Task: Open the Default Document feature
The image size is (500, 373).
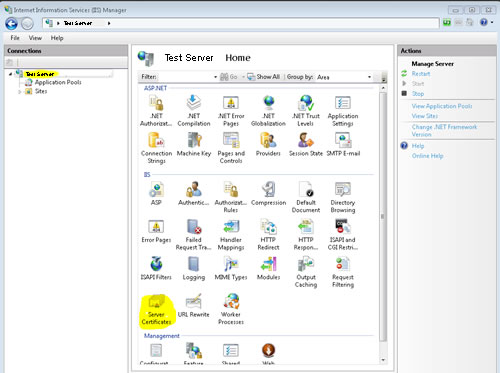Action: 306,197
